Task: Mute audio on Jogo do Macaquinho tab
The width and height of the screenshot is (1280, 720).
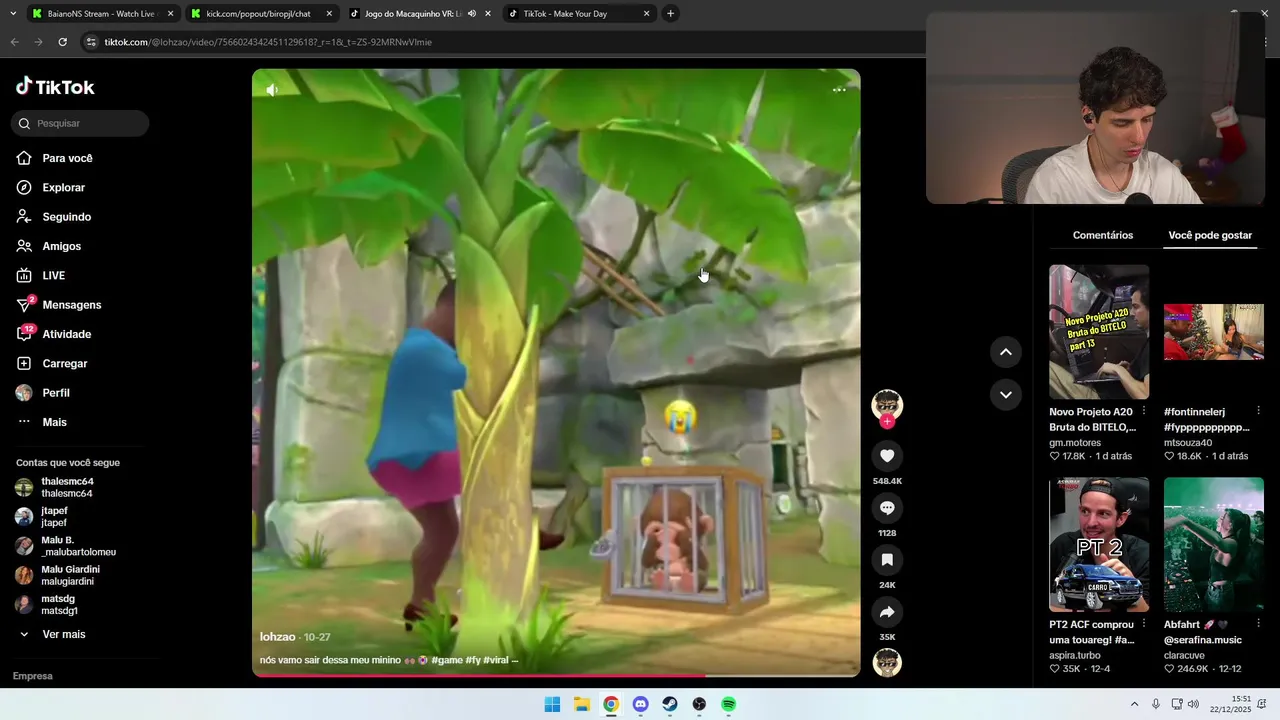Action: 472,14
